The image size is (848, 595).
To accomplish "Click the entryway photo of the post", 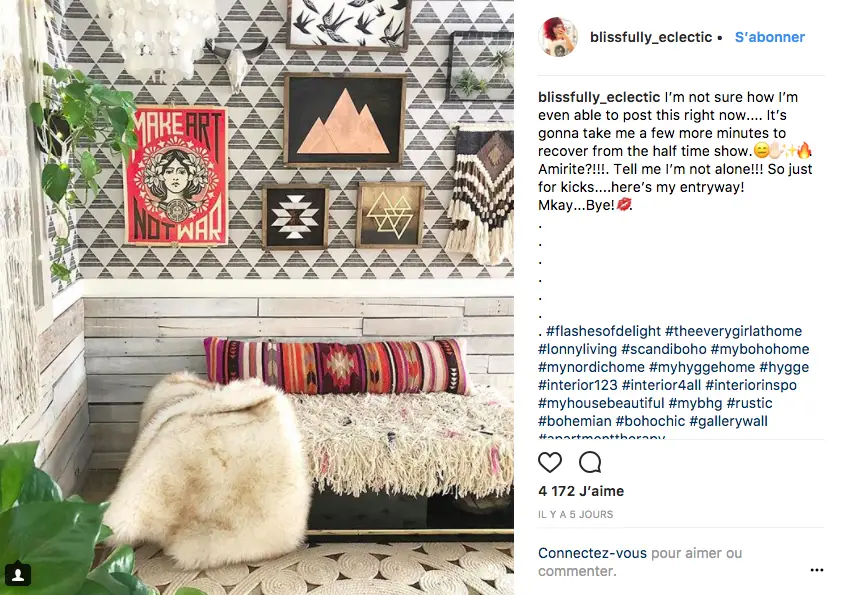I will pyautogui.click(x=257, y=298).
